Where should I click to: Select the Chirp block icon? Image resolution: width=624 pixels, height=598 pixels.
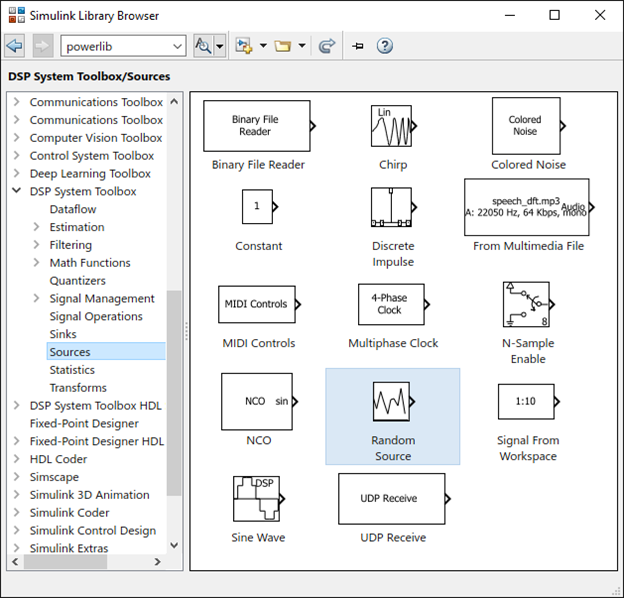[x=393, y=126]
